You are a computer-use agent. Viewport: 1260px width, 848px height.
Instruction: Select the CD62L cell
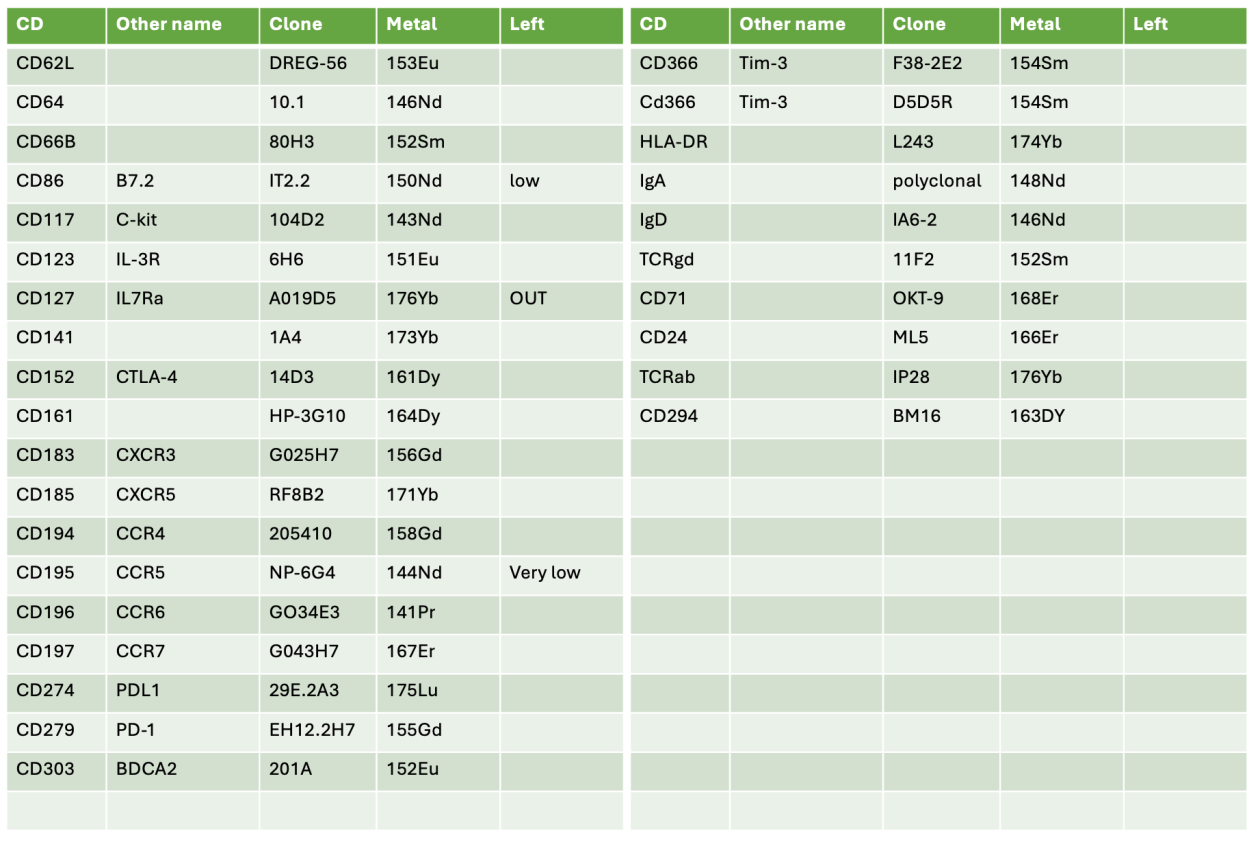[x=46, y=63]
